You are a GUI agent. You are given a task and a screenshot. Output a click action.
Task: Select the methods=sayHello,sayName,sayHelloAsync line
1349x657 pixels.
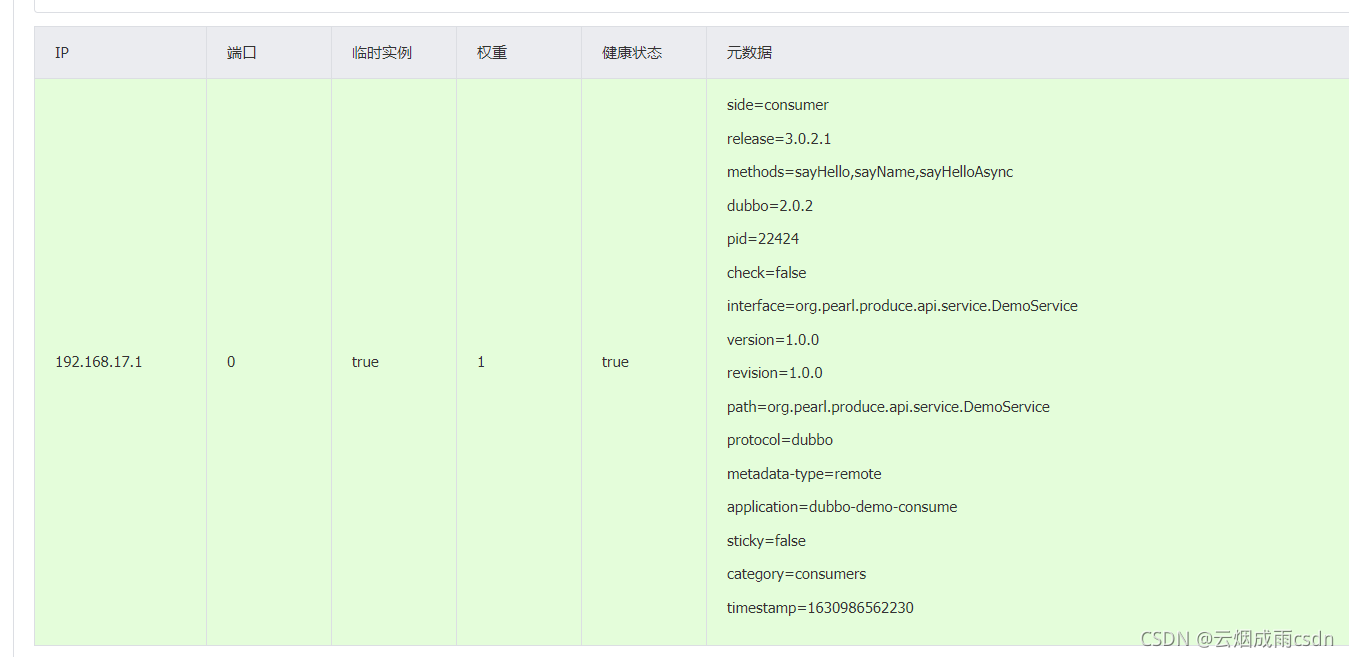click(870, 172)
